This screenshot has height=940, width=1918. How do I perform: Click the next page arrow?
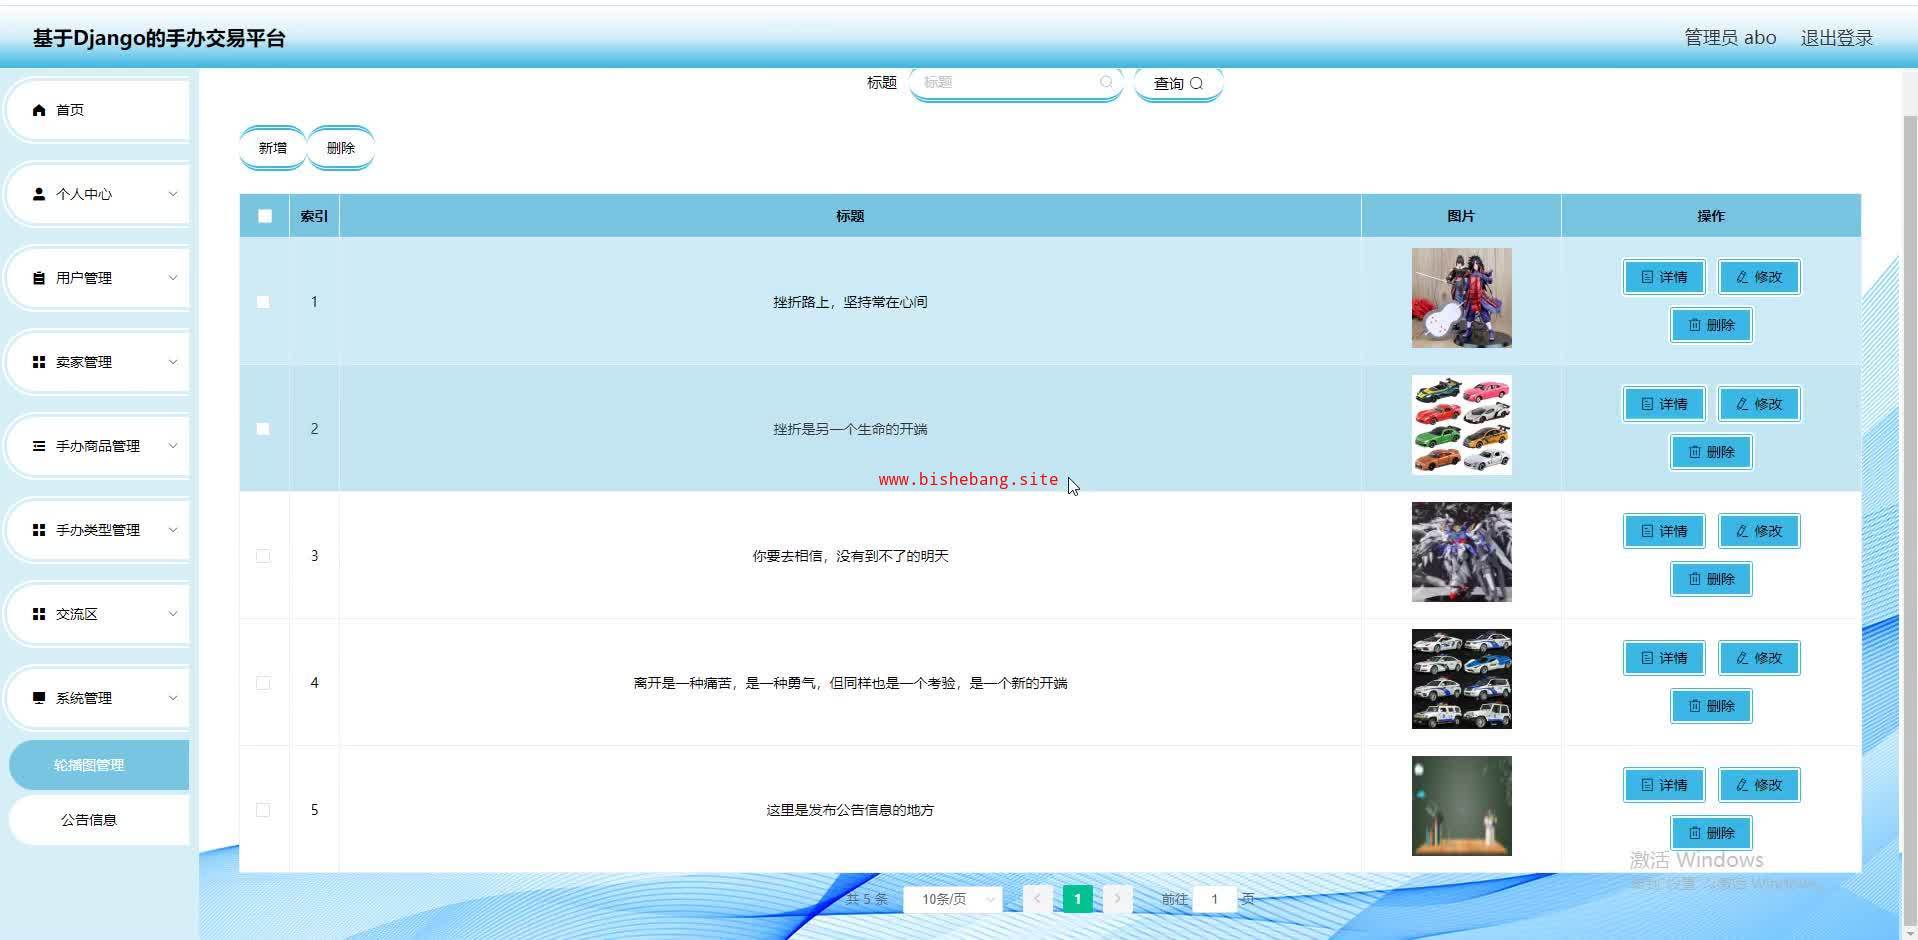[1117, 899]
